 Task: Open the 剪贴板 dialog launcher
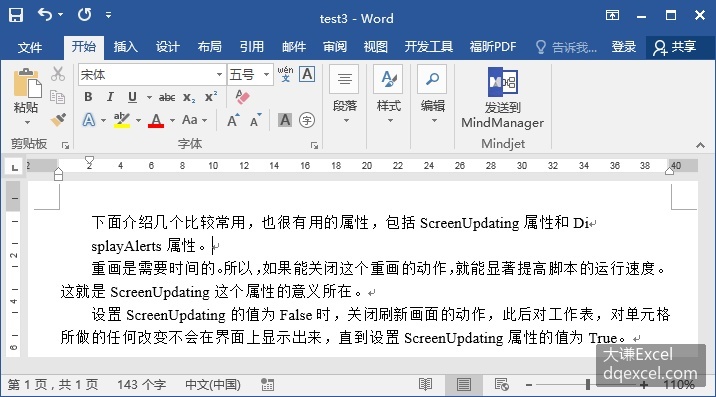pyautogui.click(x=65, y=145)
